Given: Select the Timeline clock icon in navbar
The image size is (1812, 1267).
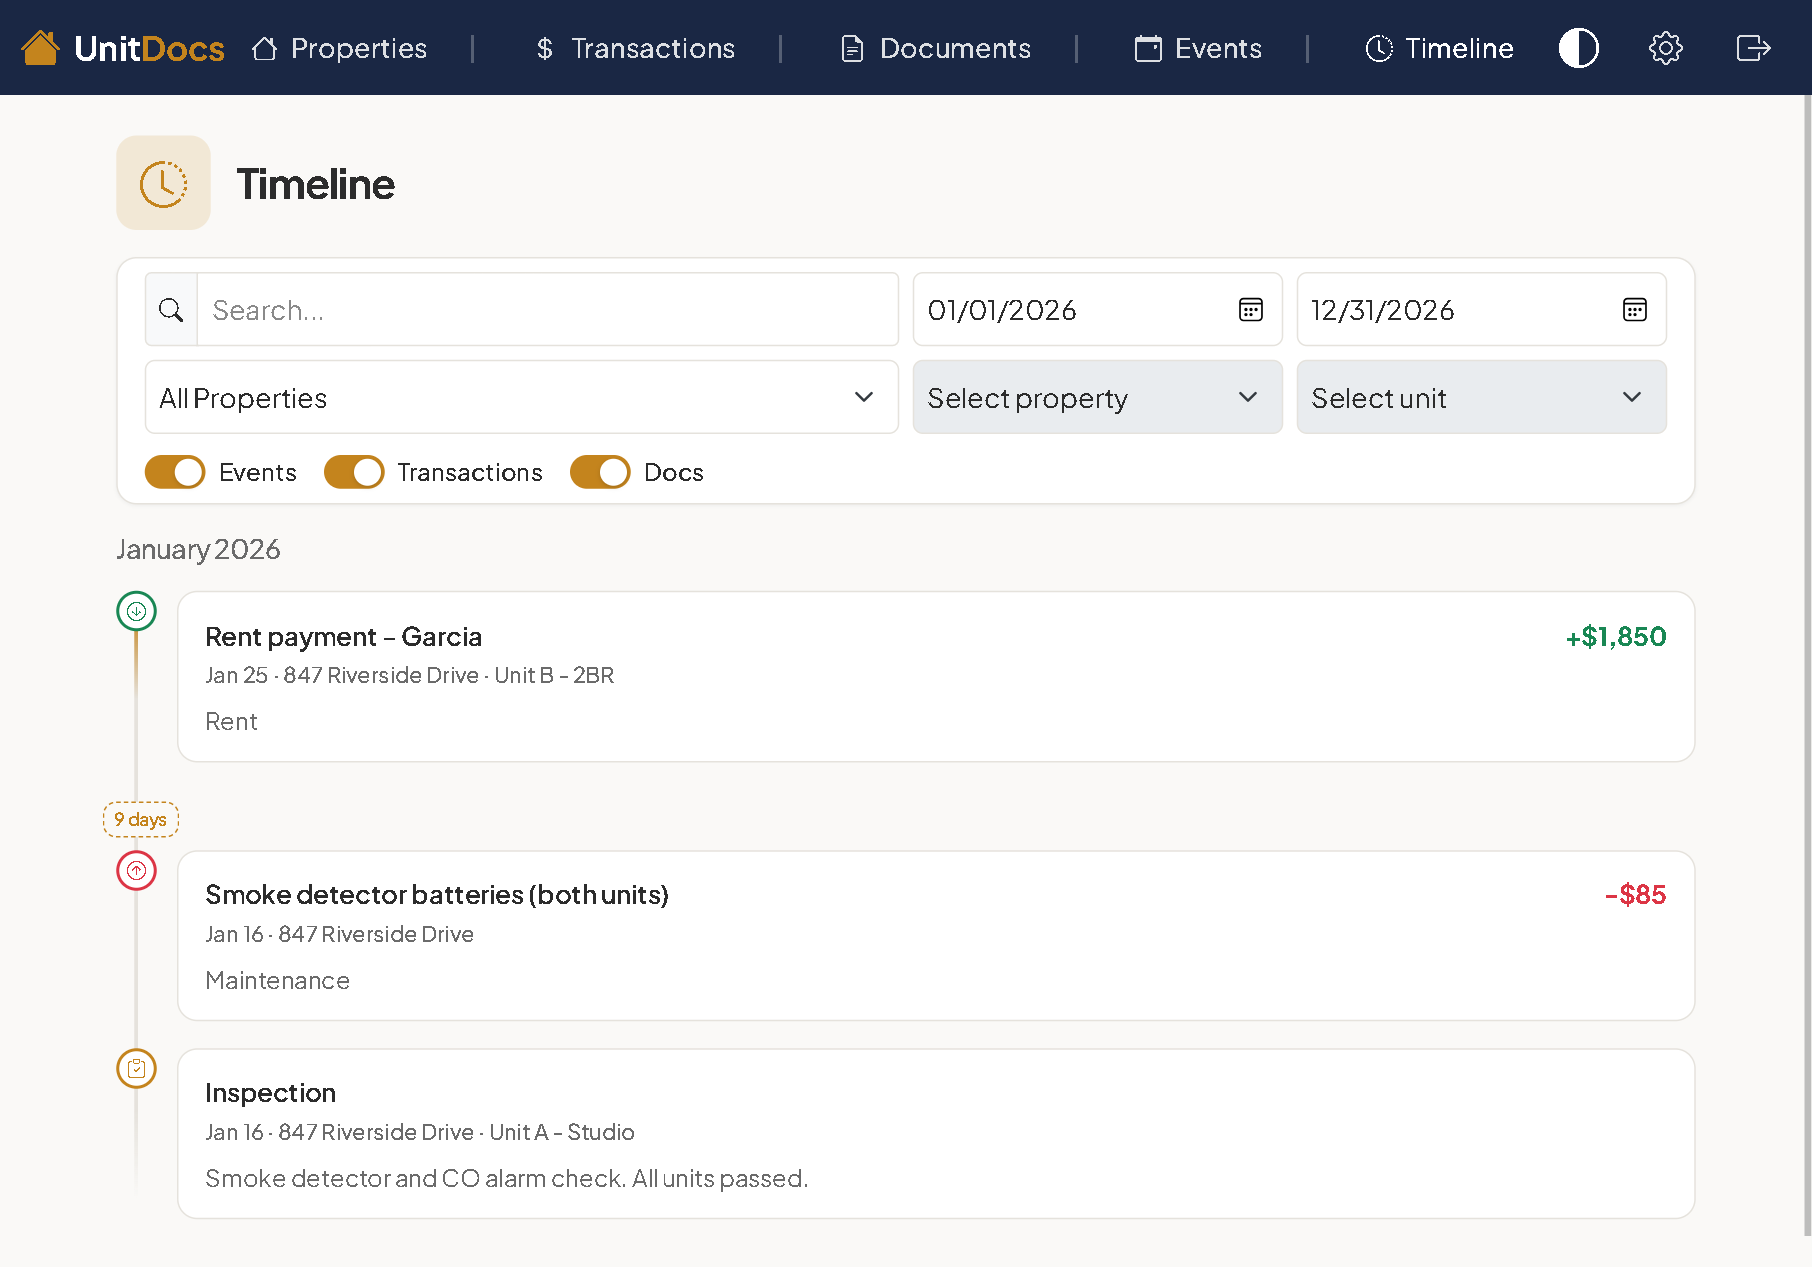Looking at the screenshot, I should tap(1379, 47).
